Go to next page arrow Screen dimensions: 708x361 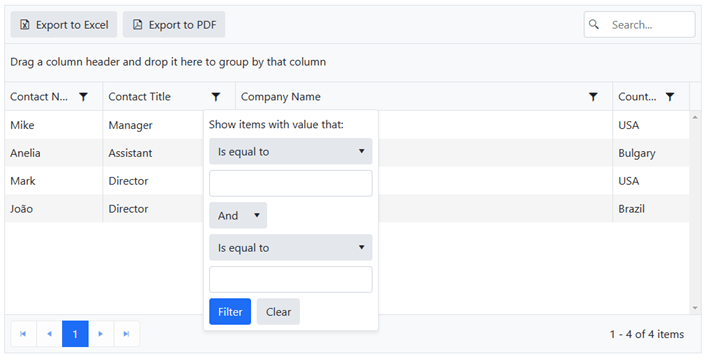(x=101, y=334)
